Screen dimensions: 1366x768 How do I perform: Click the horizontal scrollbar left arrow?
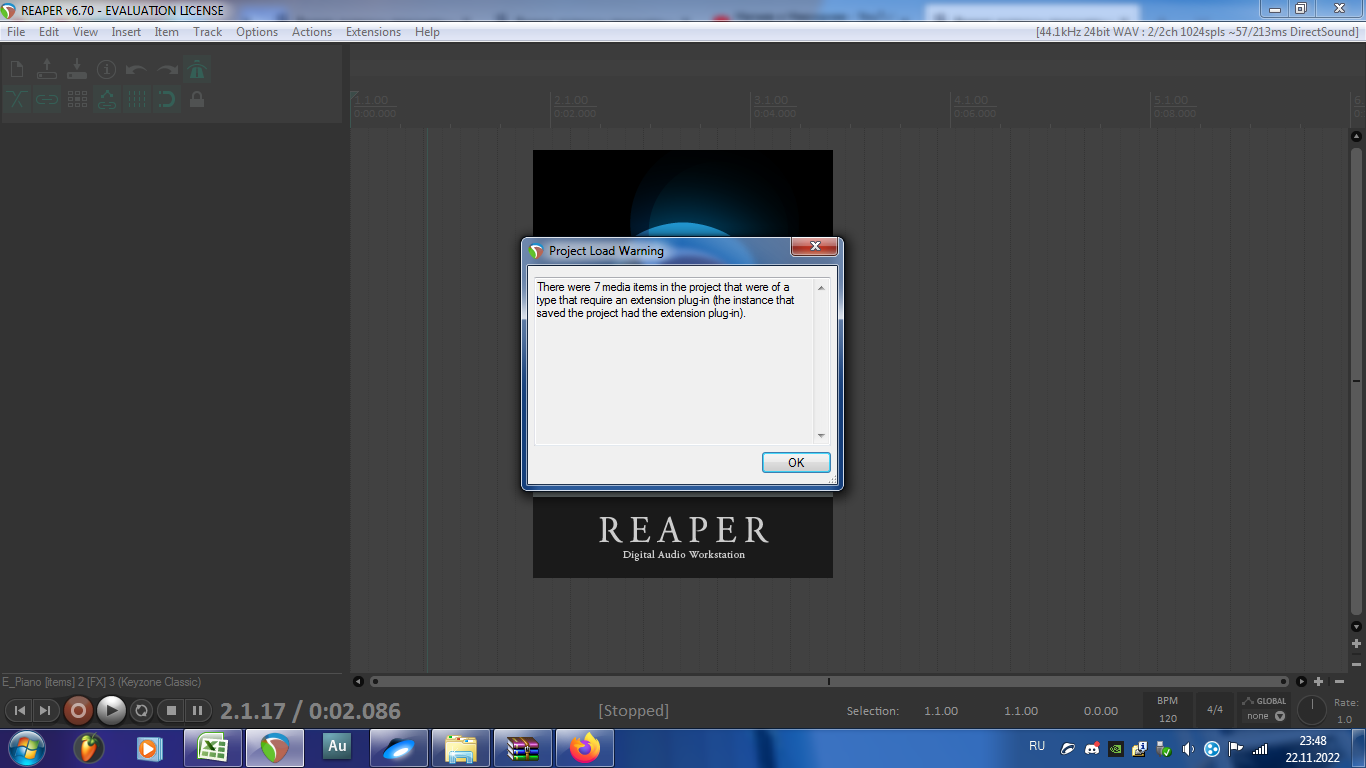[359, 682]
